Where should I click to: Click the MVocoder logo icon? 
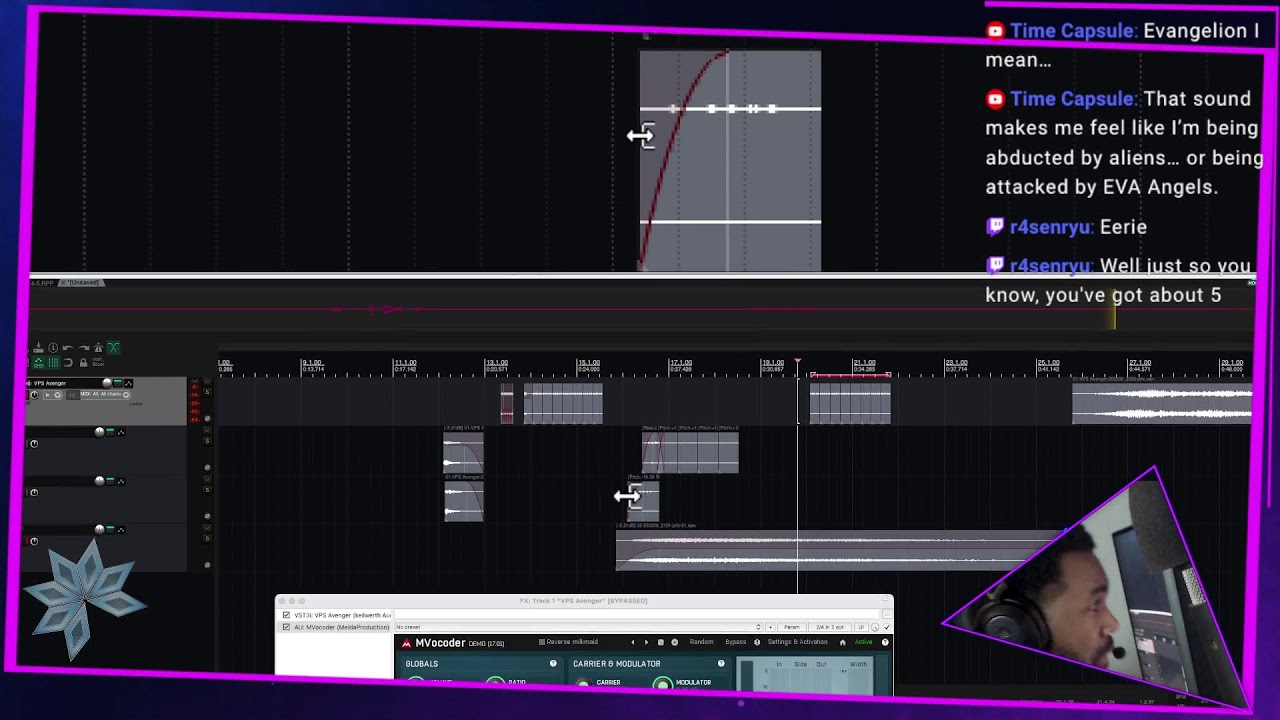tap(406, 642)
